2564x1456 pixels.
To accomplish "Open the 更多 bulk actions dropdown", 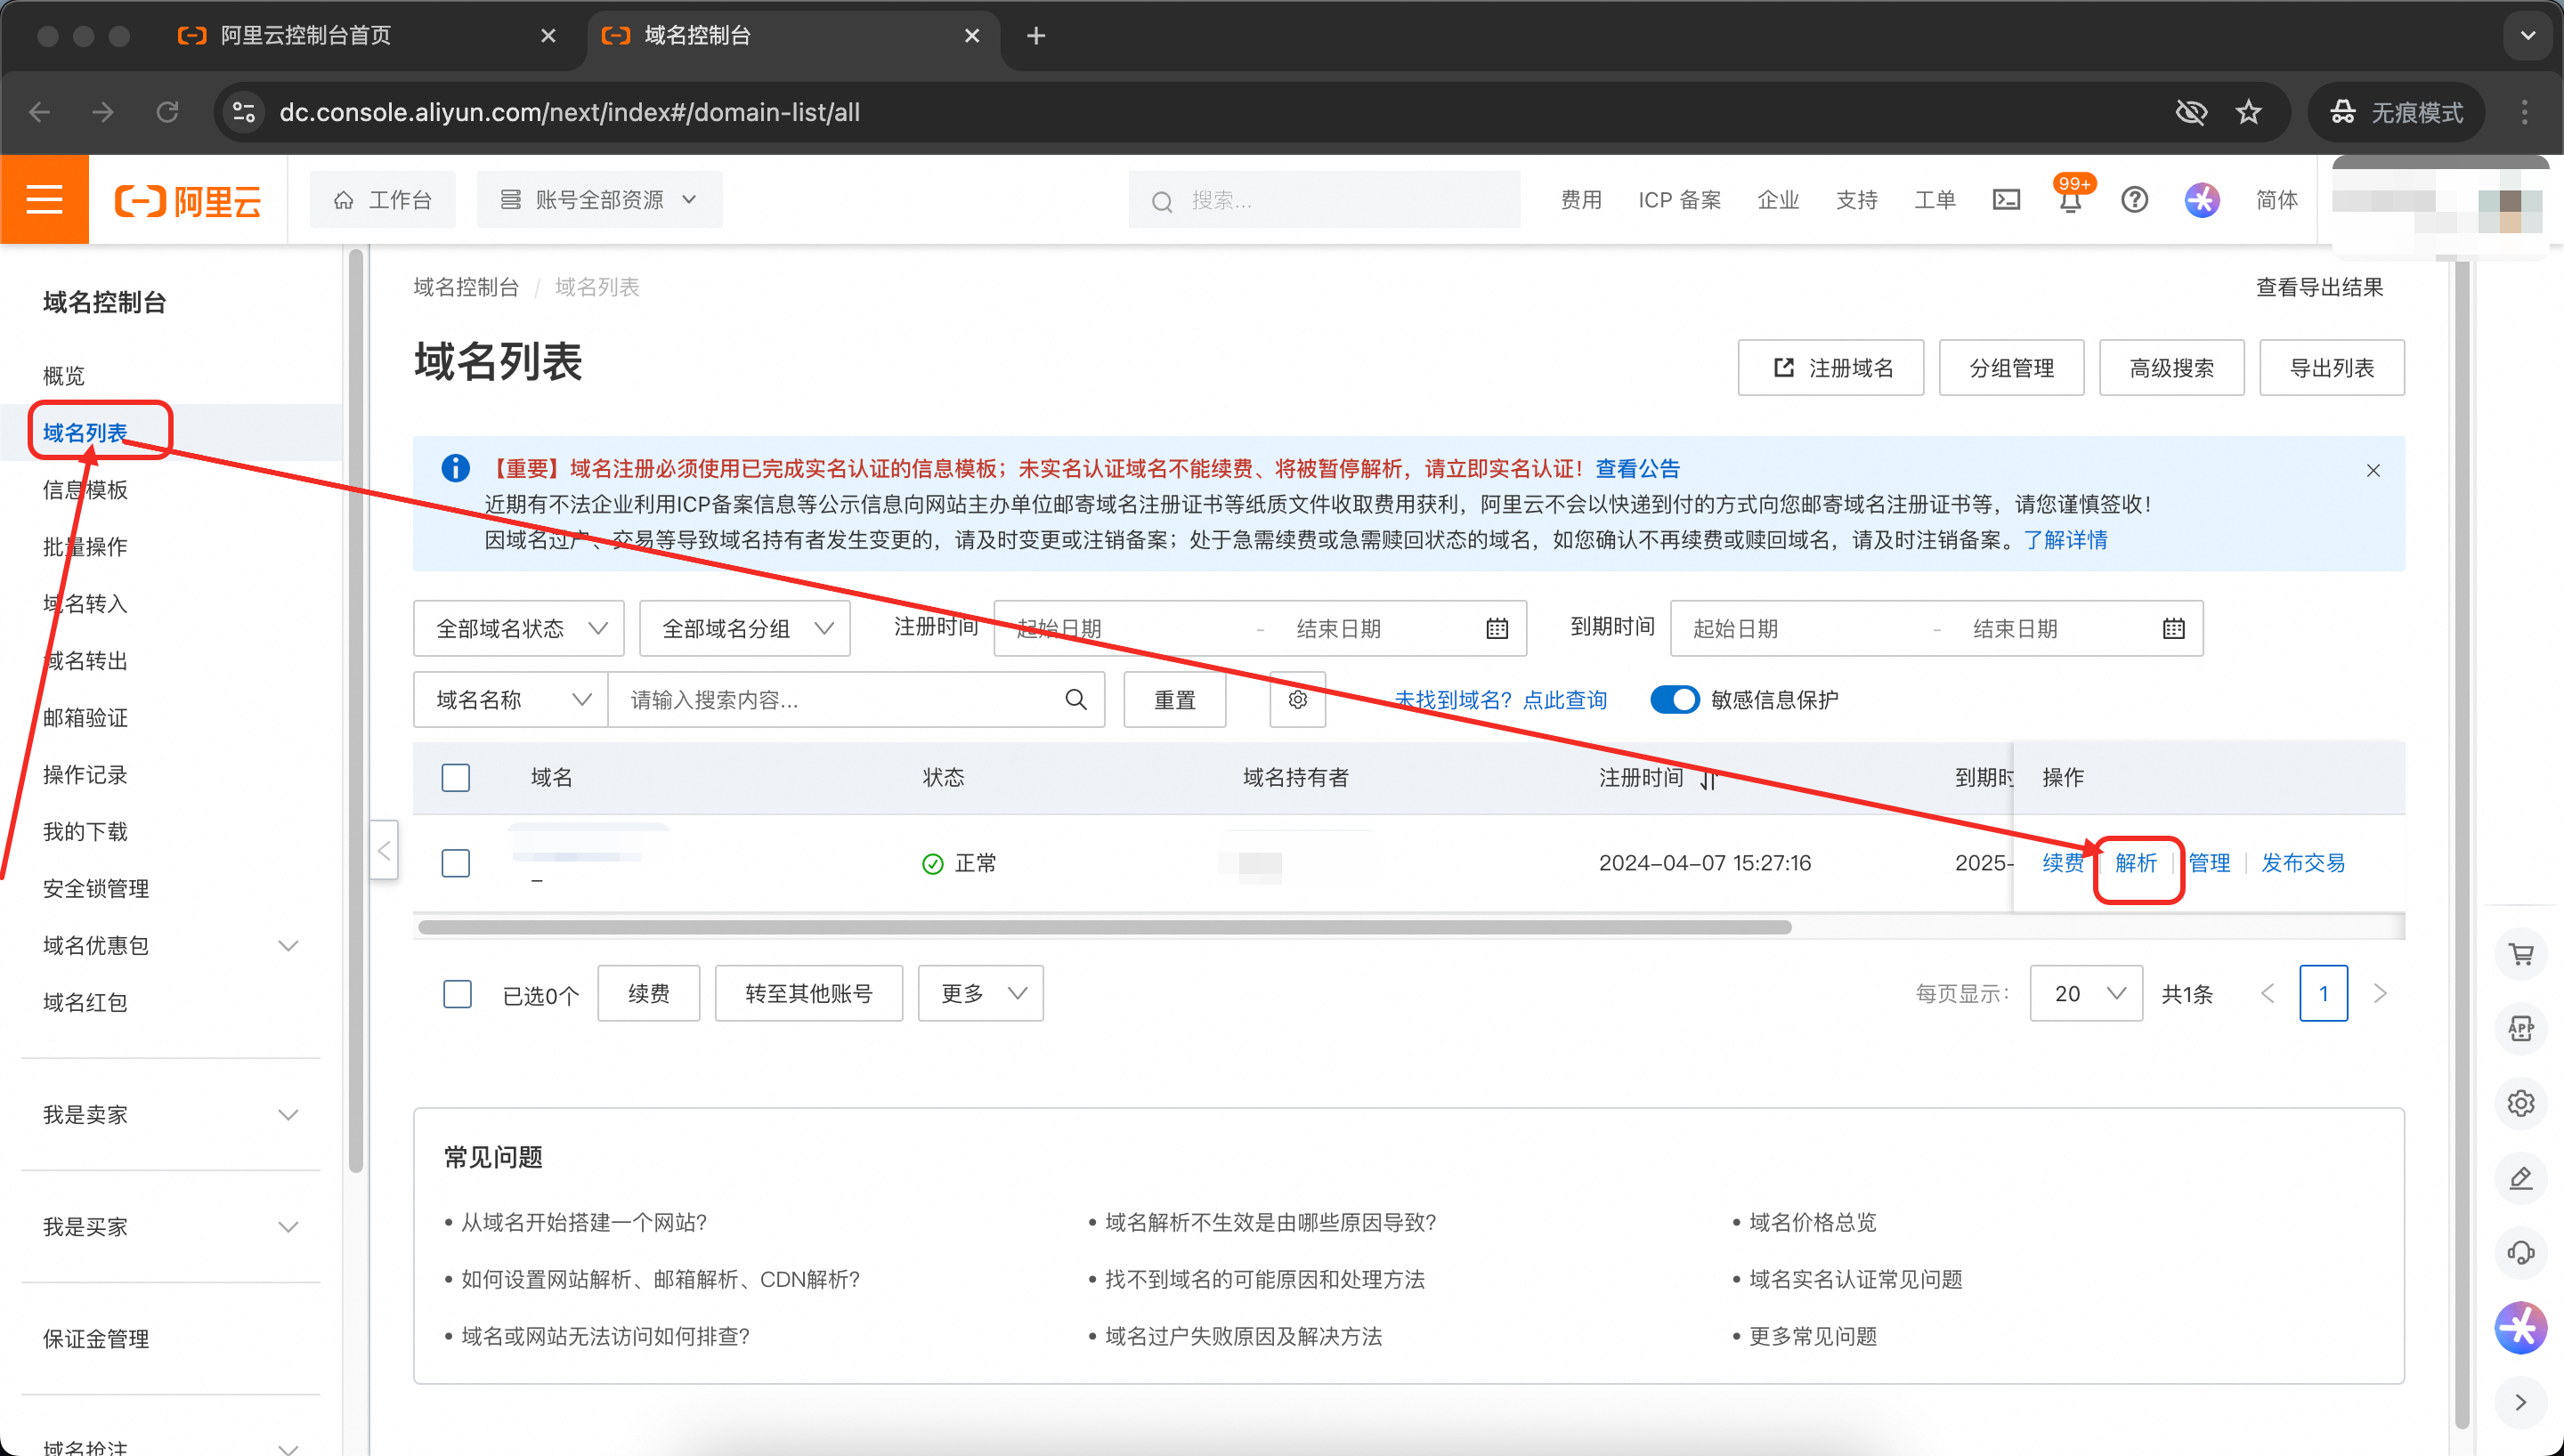I will [980, 993].
